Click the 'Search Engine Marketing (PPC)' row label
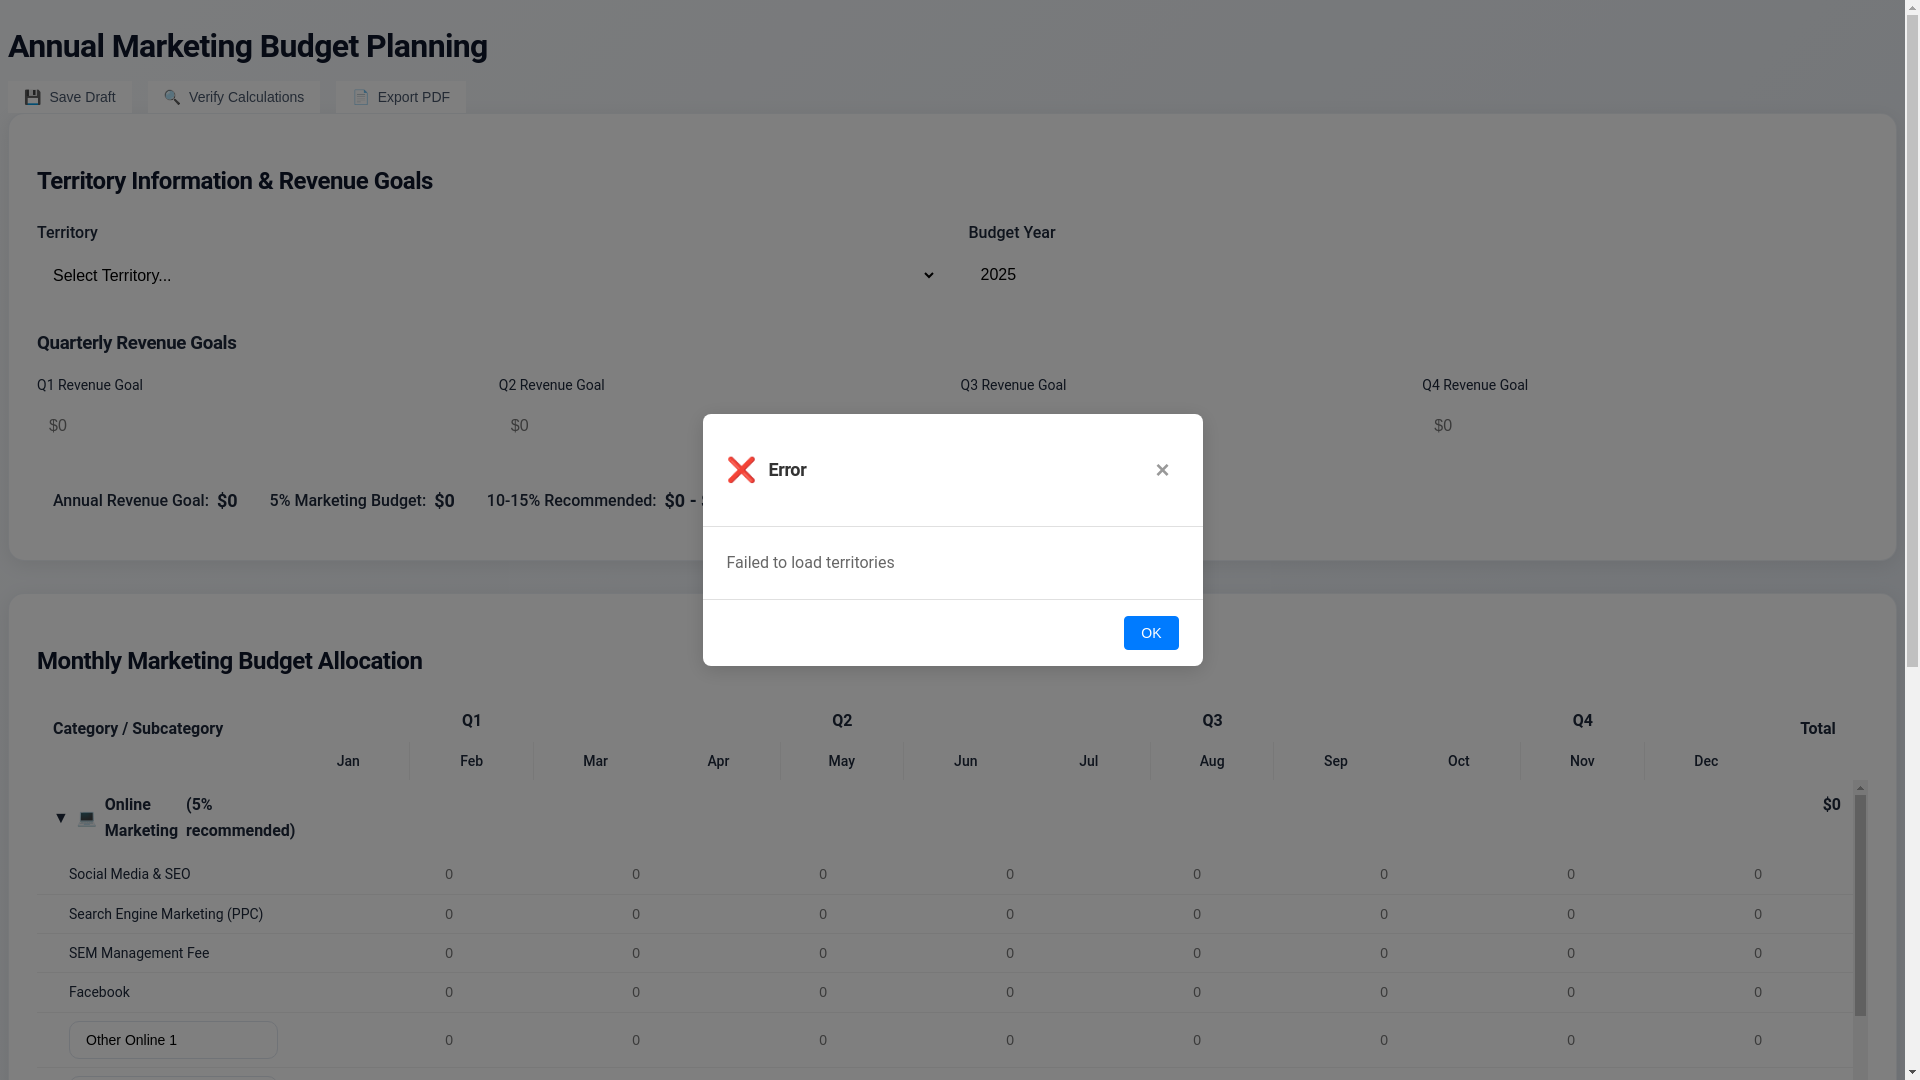The width and height of the screenshot is (1920, 1080). (166, 914)
